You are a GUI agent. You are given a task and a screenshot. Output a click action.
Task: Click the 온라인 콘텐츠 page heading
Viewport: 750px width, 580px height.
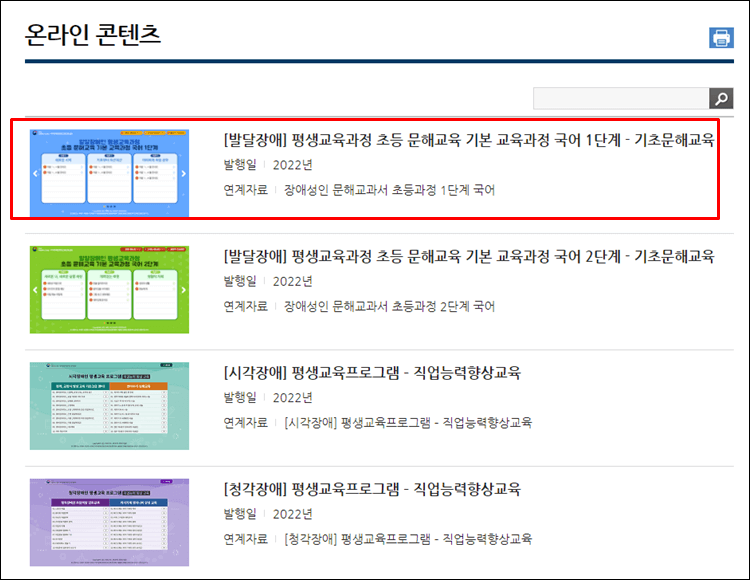click(x=93, y=35)
